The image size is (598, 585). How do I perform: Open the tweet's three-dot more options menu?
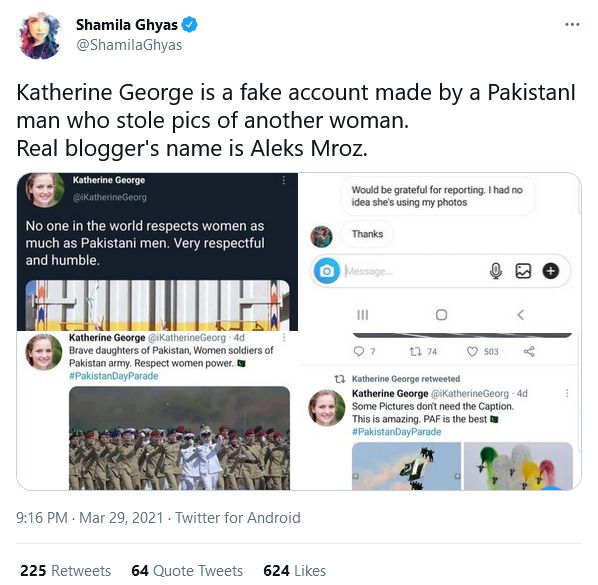pyautogui.click(x=572, y=24)
